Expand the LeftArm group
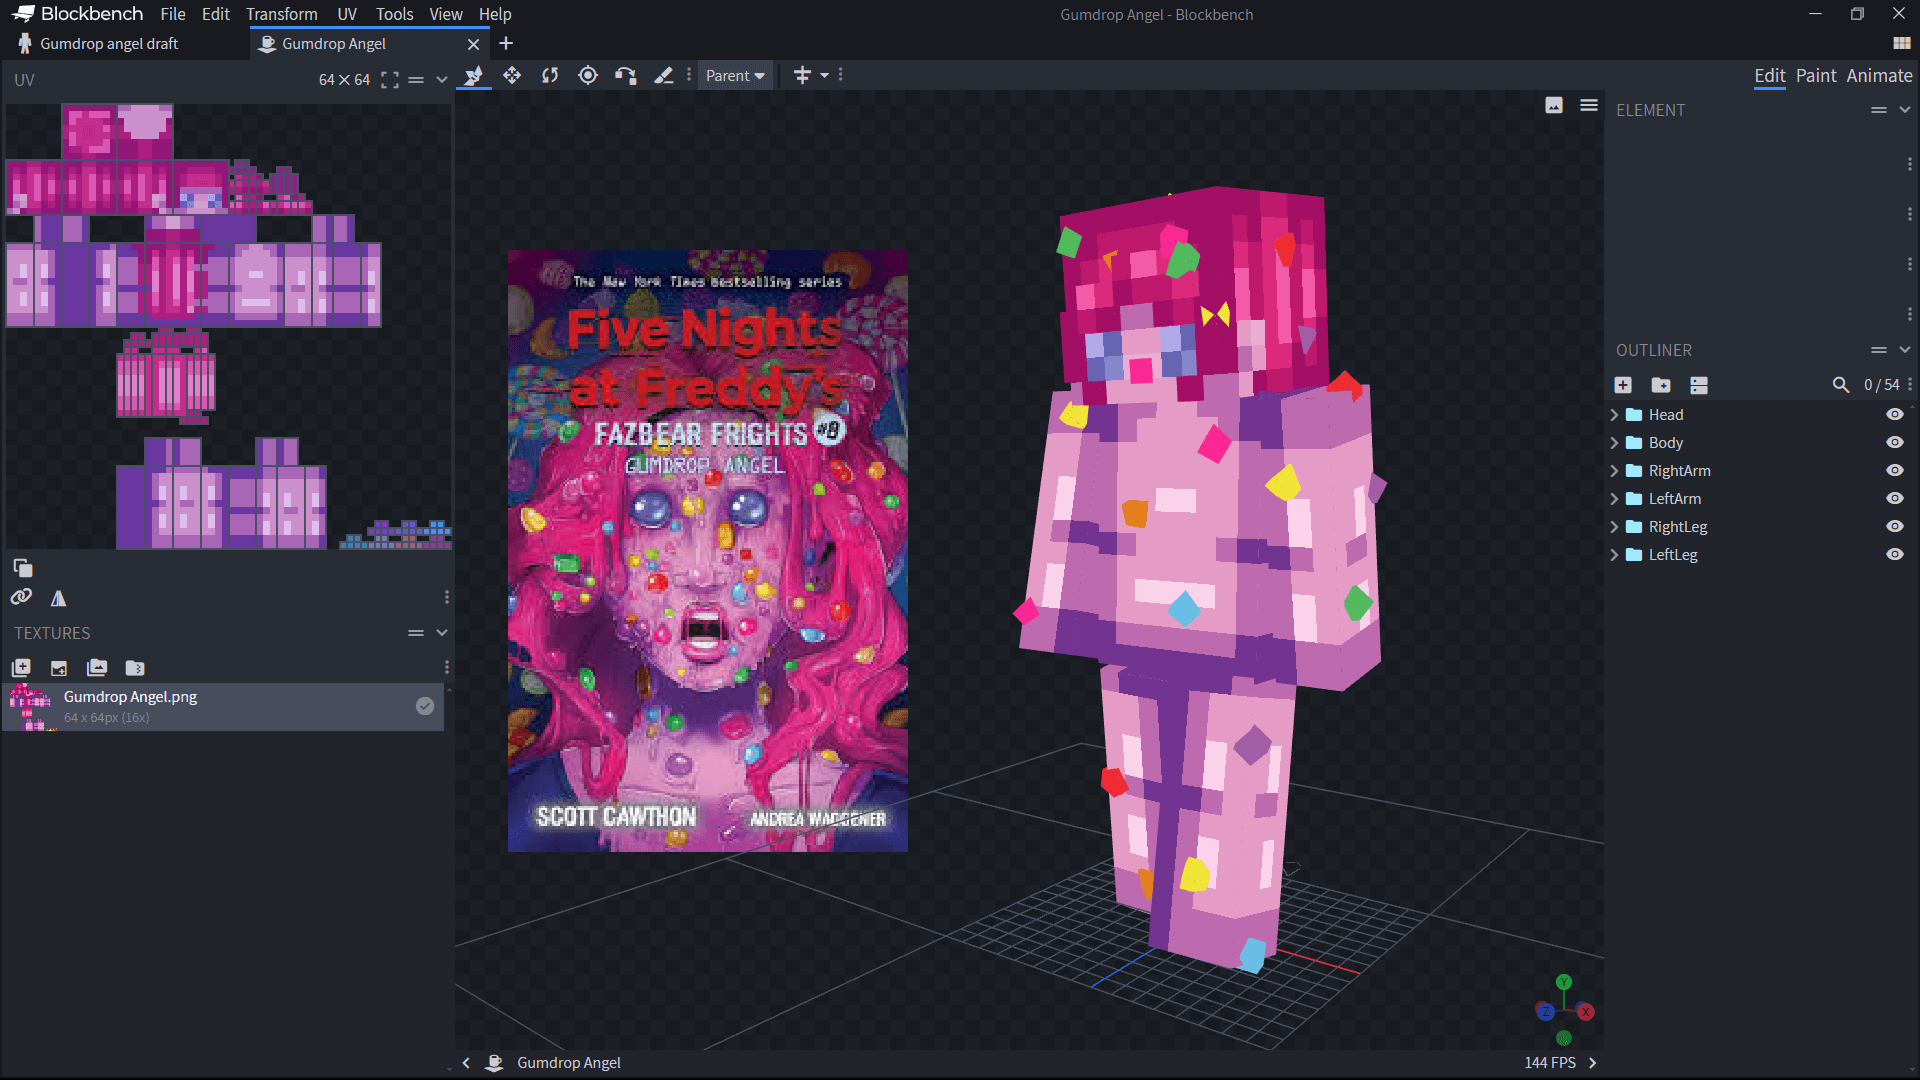 [1614, 498]
